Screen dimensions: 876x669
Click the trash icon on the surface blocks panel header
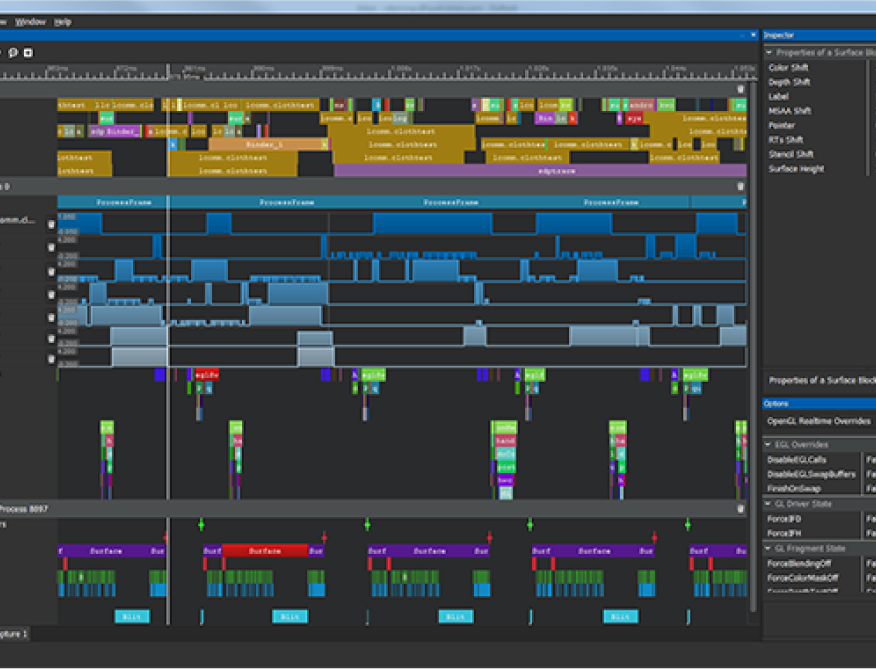pyautogui.click(x=740, y=88)
